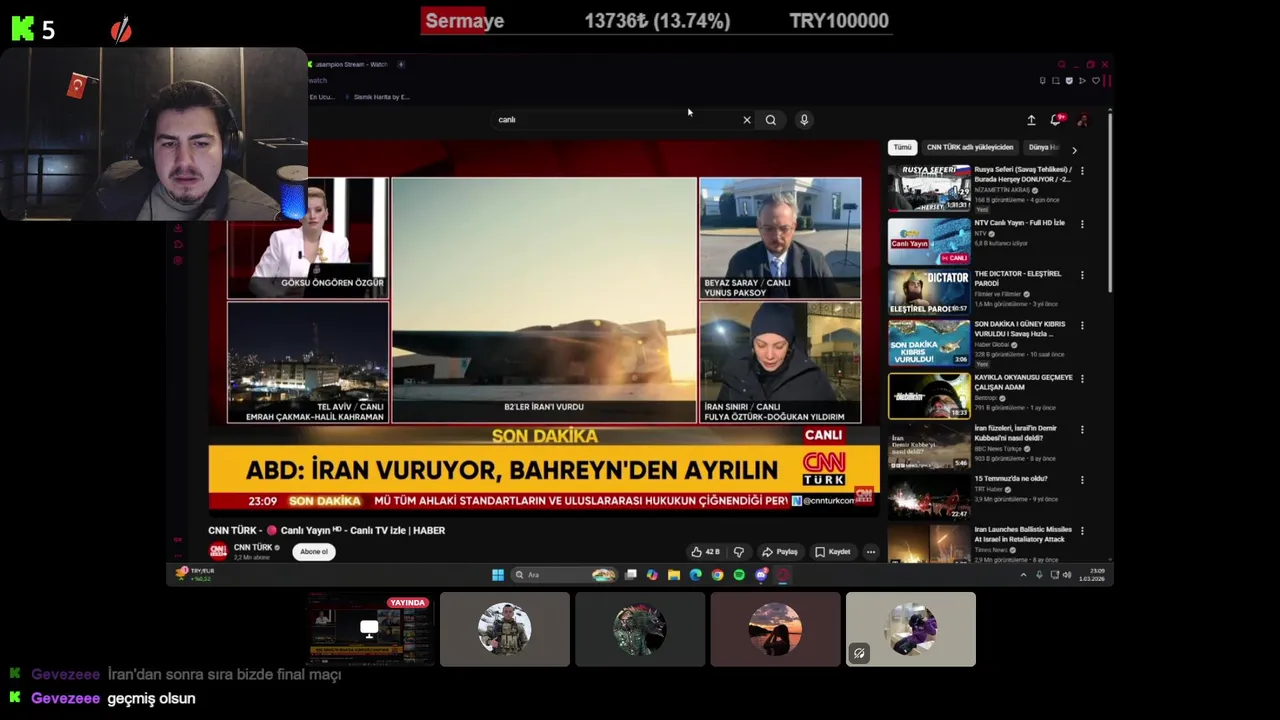Click the Task View taskbar icon

click(631, 575)
